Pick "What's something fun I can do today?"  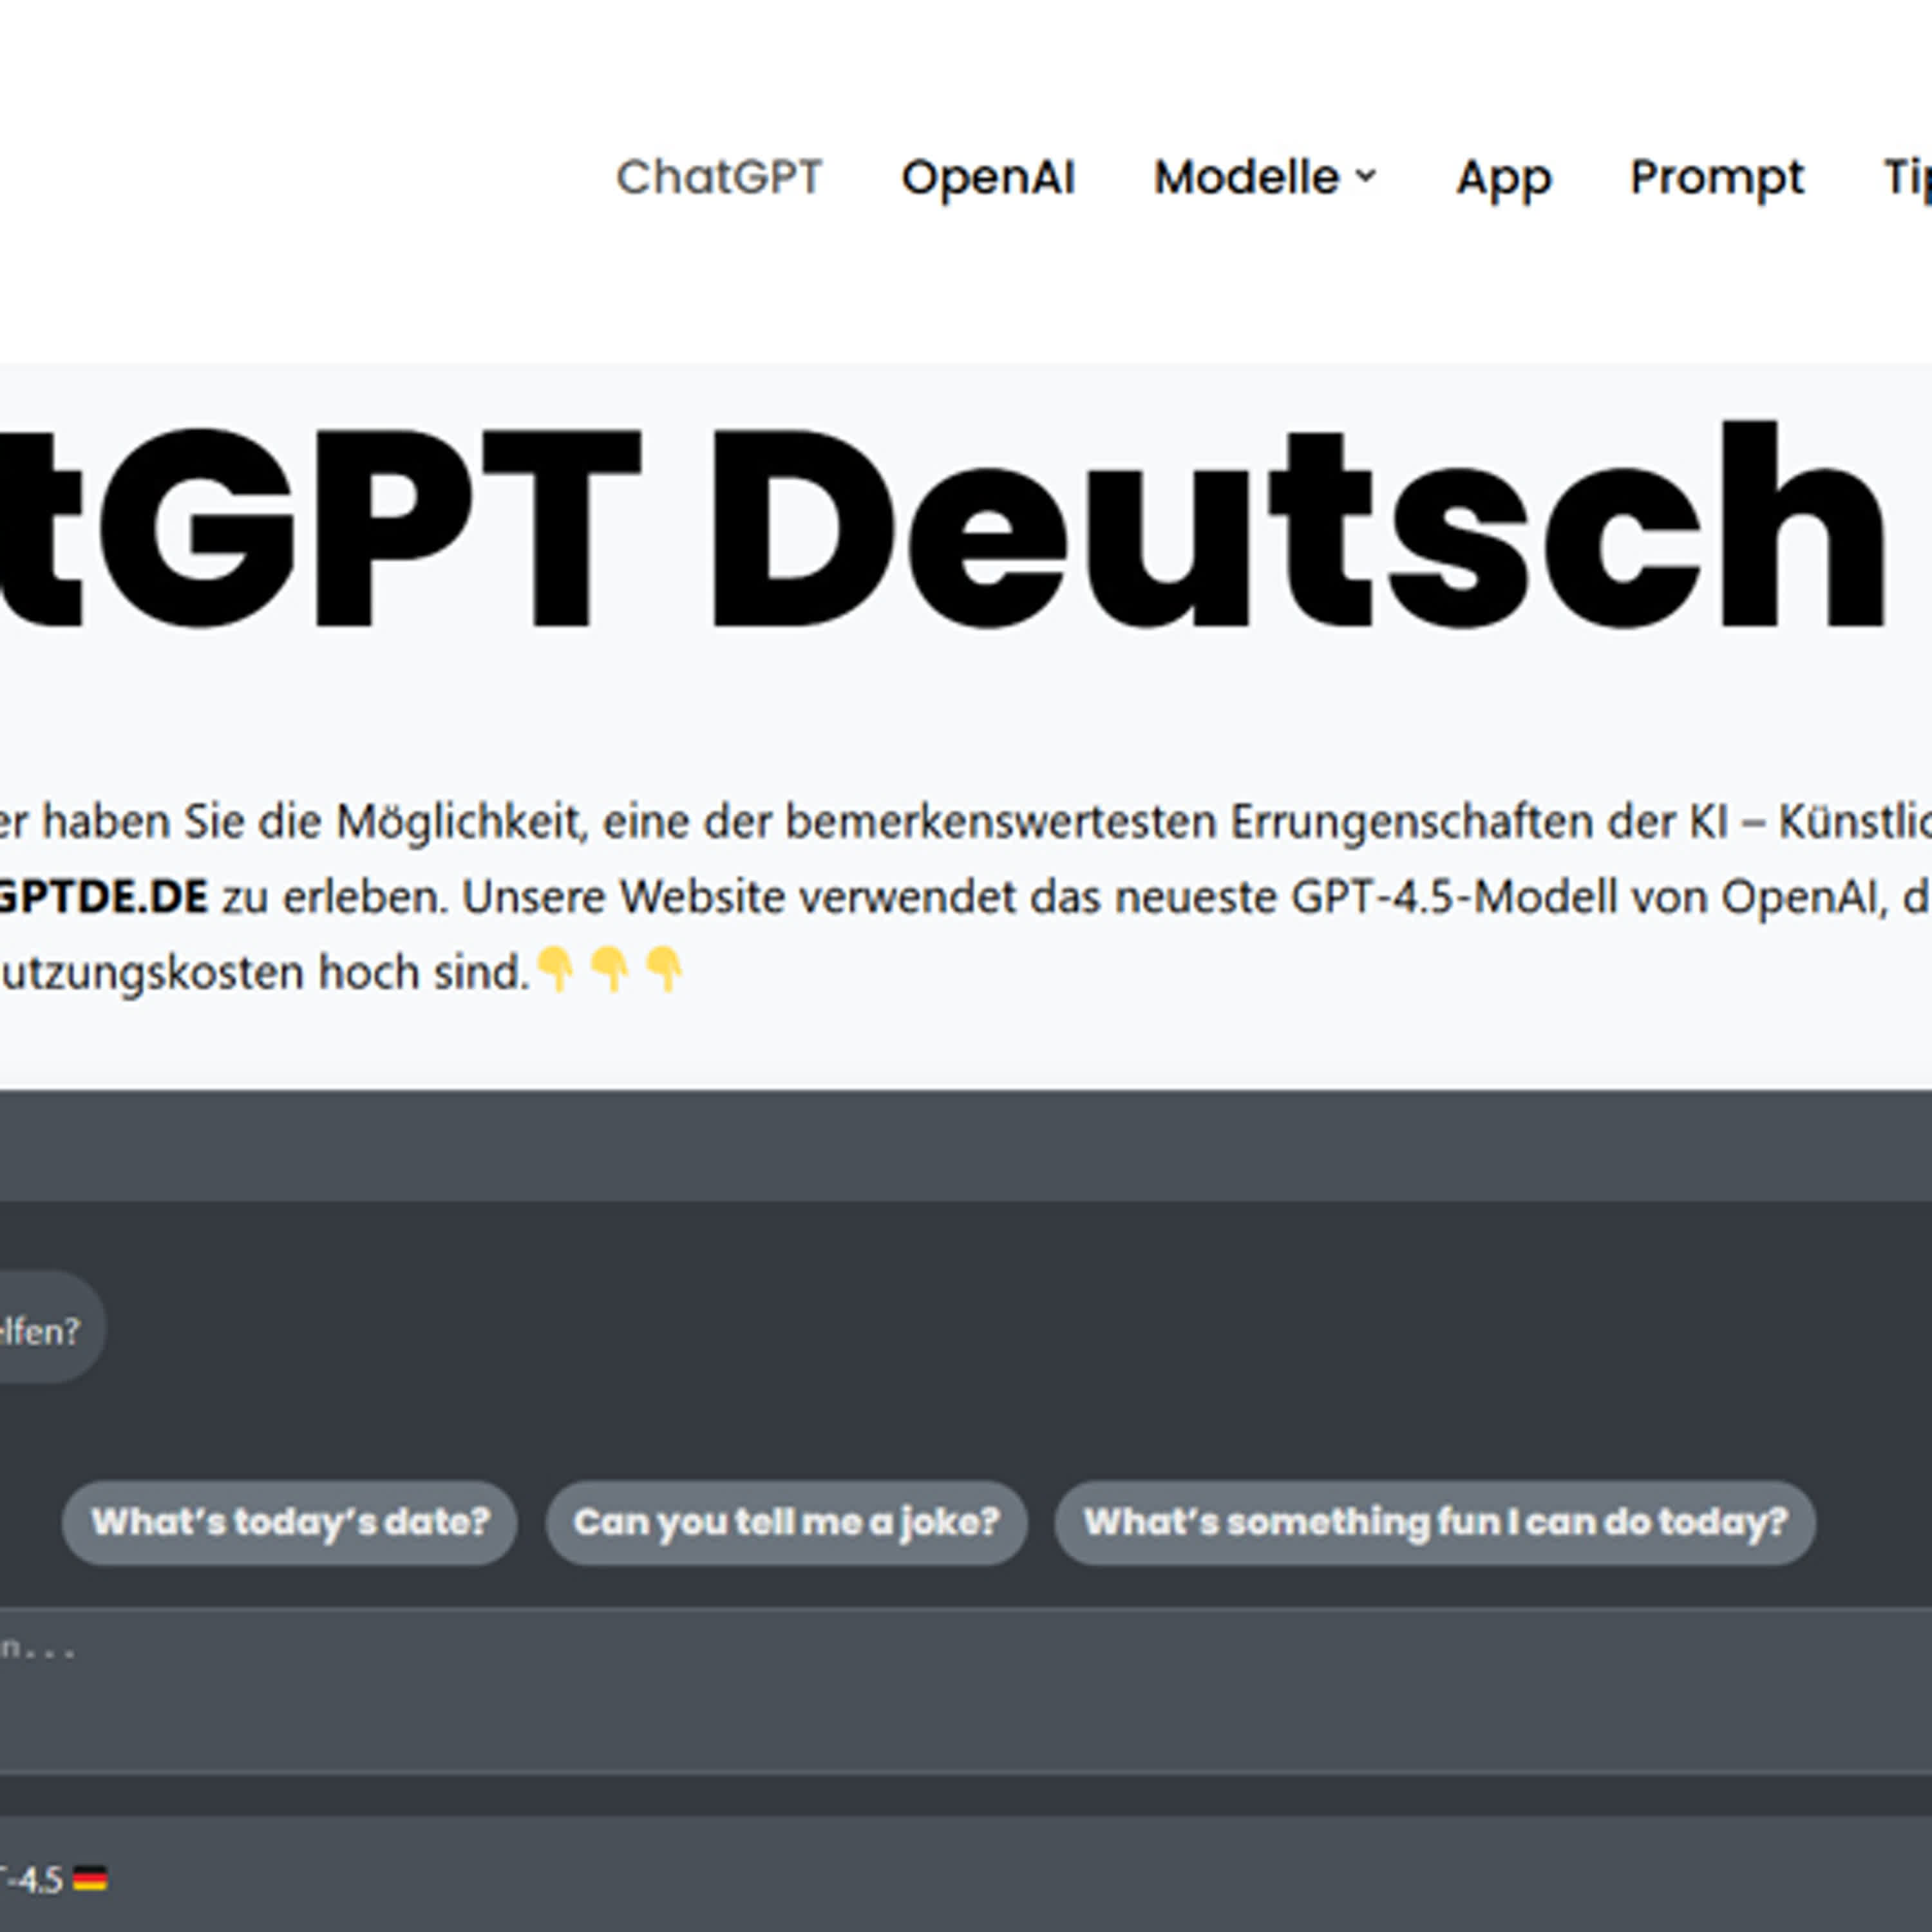pyautogui.click(x=1435, y=1522)
